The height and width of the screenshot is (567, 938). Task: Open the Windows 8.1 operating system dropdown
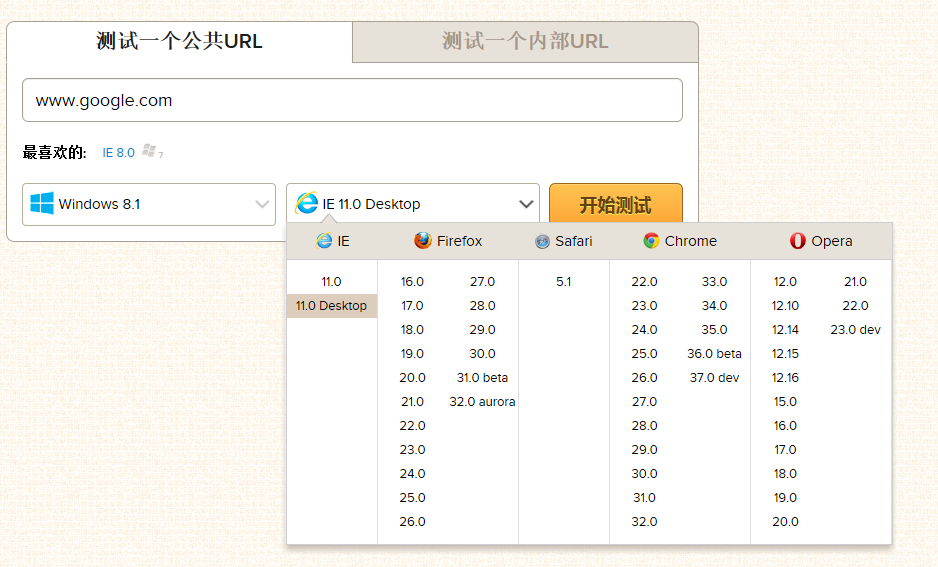(x=149, y=204)
